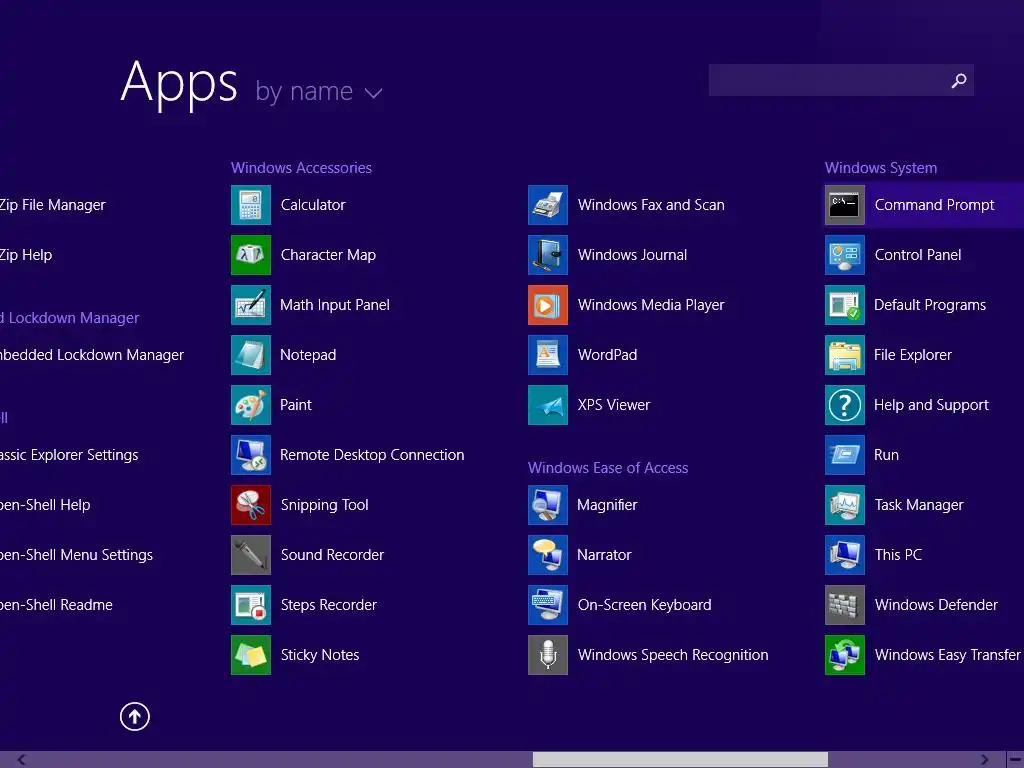The height and width of the screenshot is (768, 1024).
Task: Click the scrollbar left arrow
Action: click(22, 760)
